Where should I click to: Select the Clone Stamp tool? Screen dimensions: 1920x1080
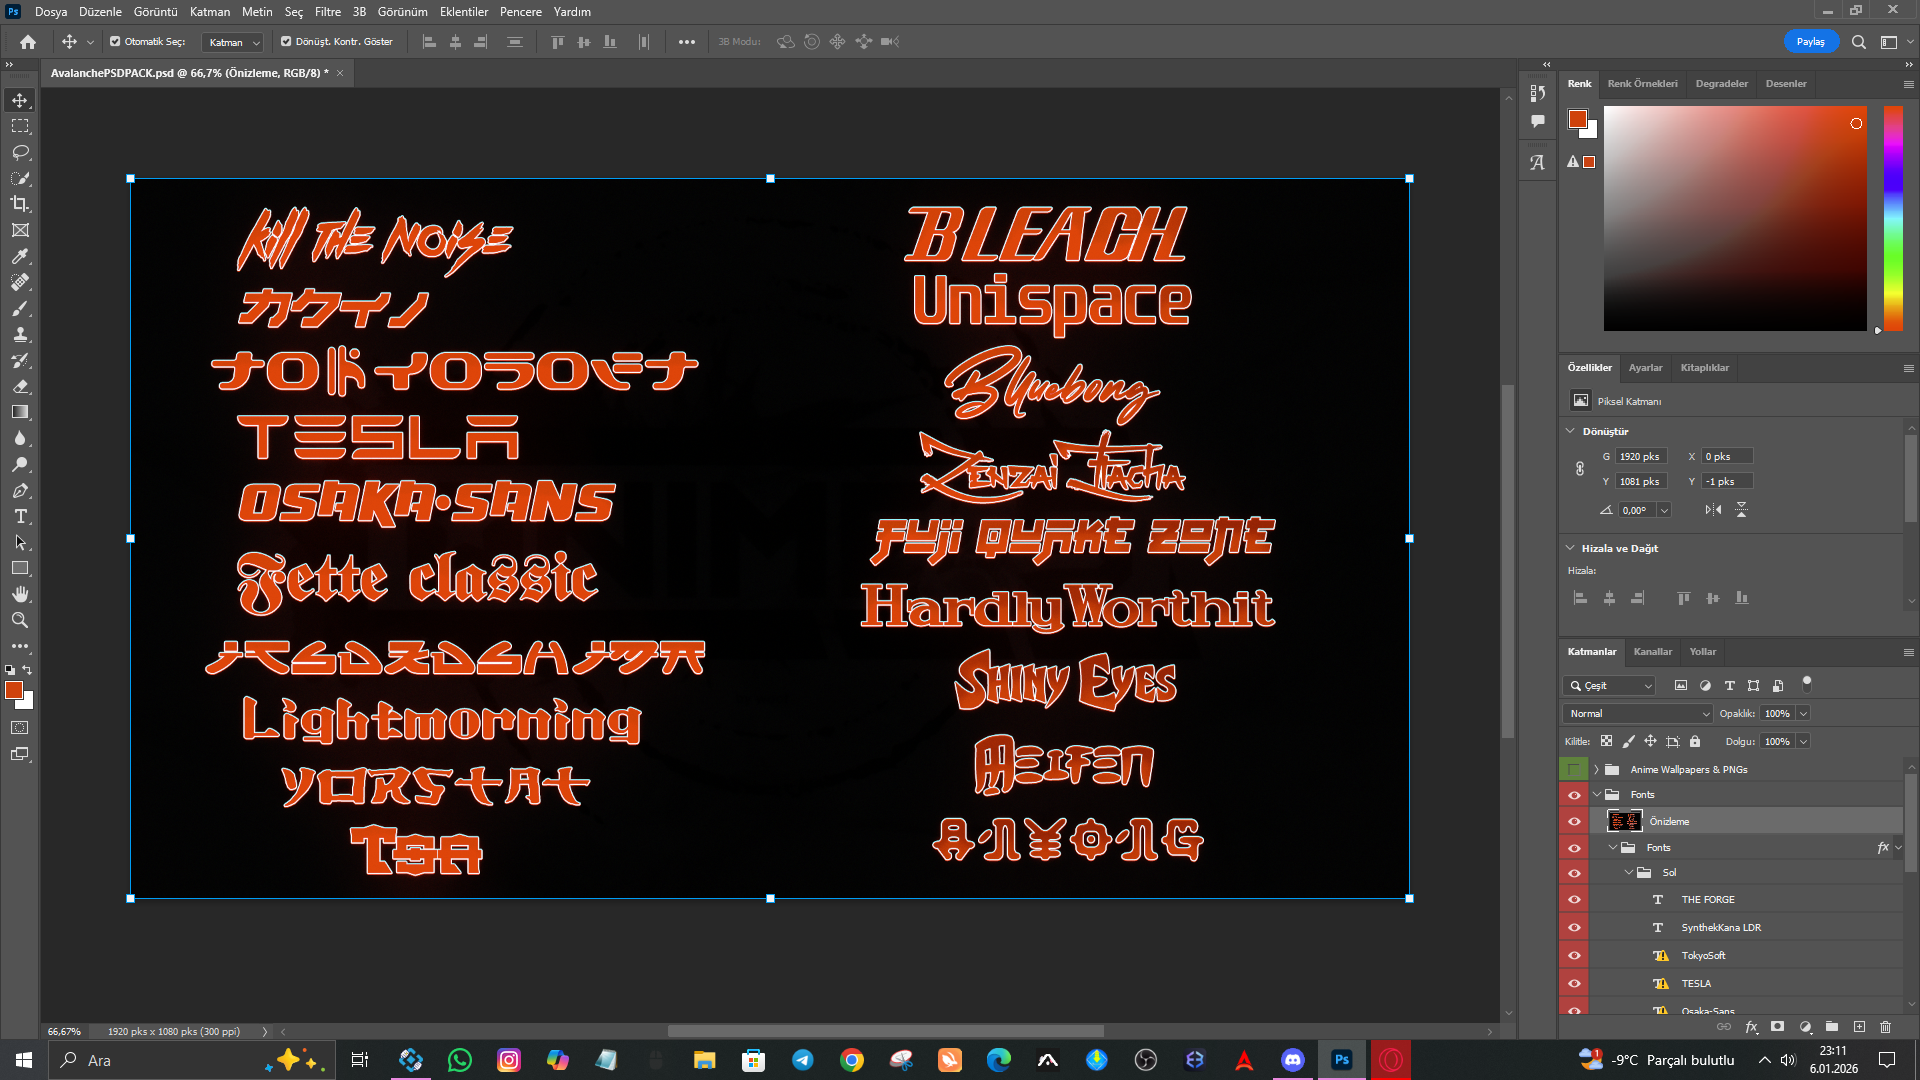tap(20, 334)
